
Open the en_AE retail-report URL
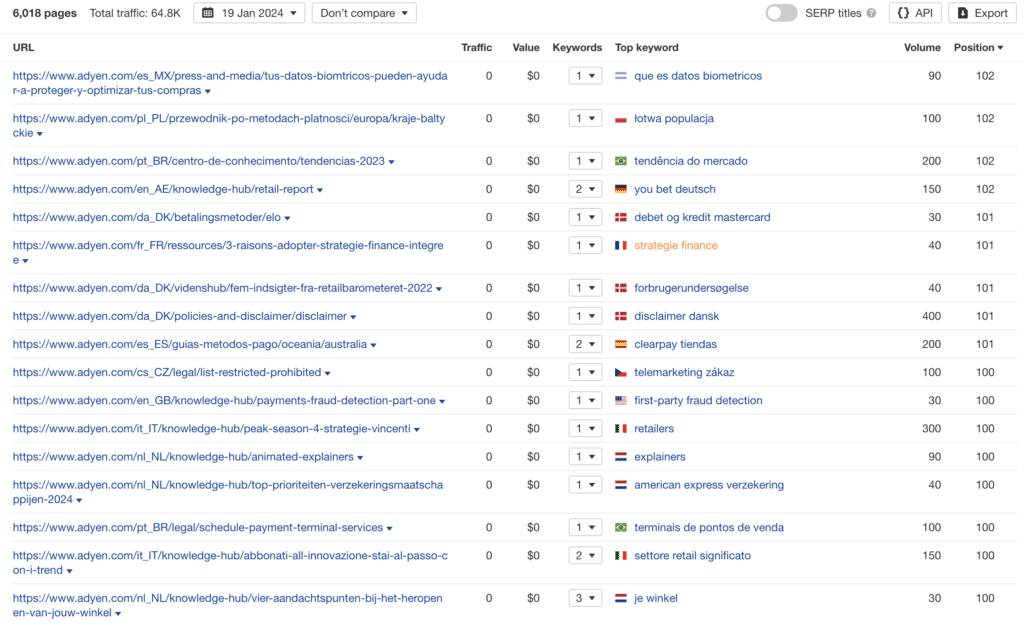tap(163, 189)
